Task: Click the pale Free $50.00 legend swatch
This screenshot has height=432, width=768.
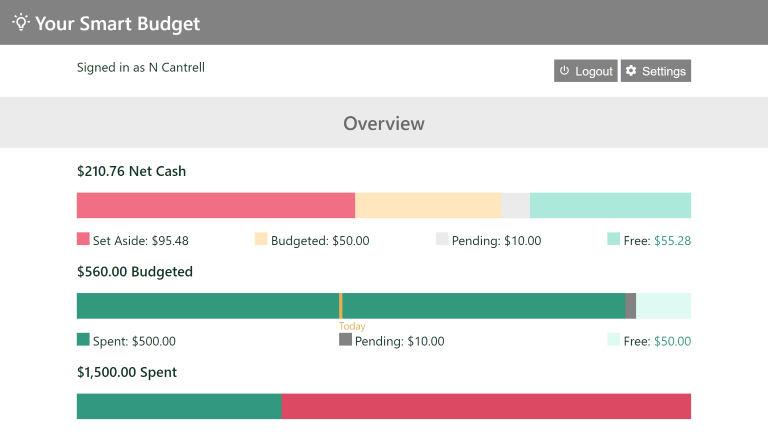Action: 613,340
